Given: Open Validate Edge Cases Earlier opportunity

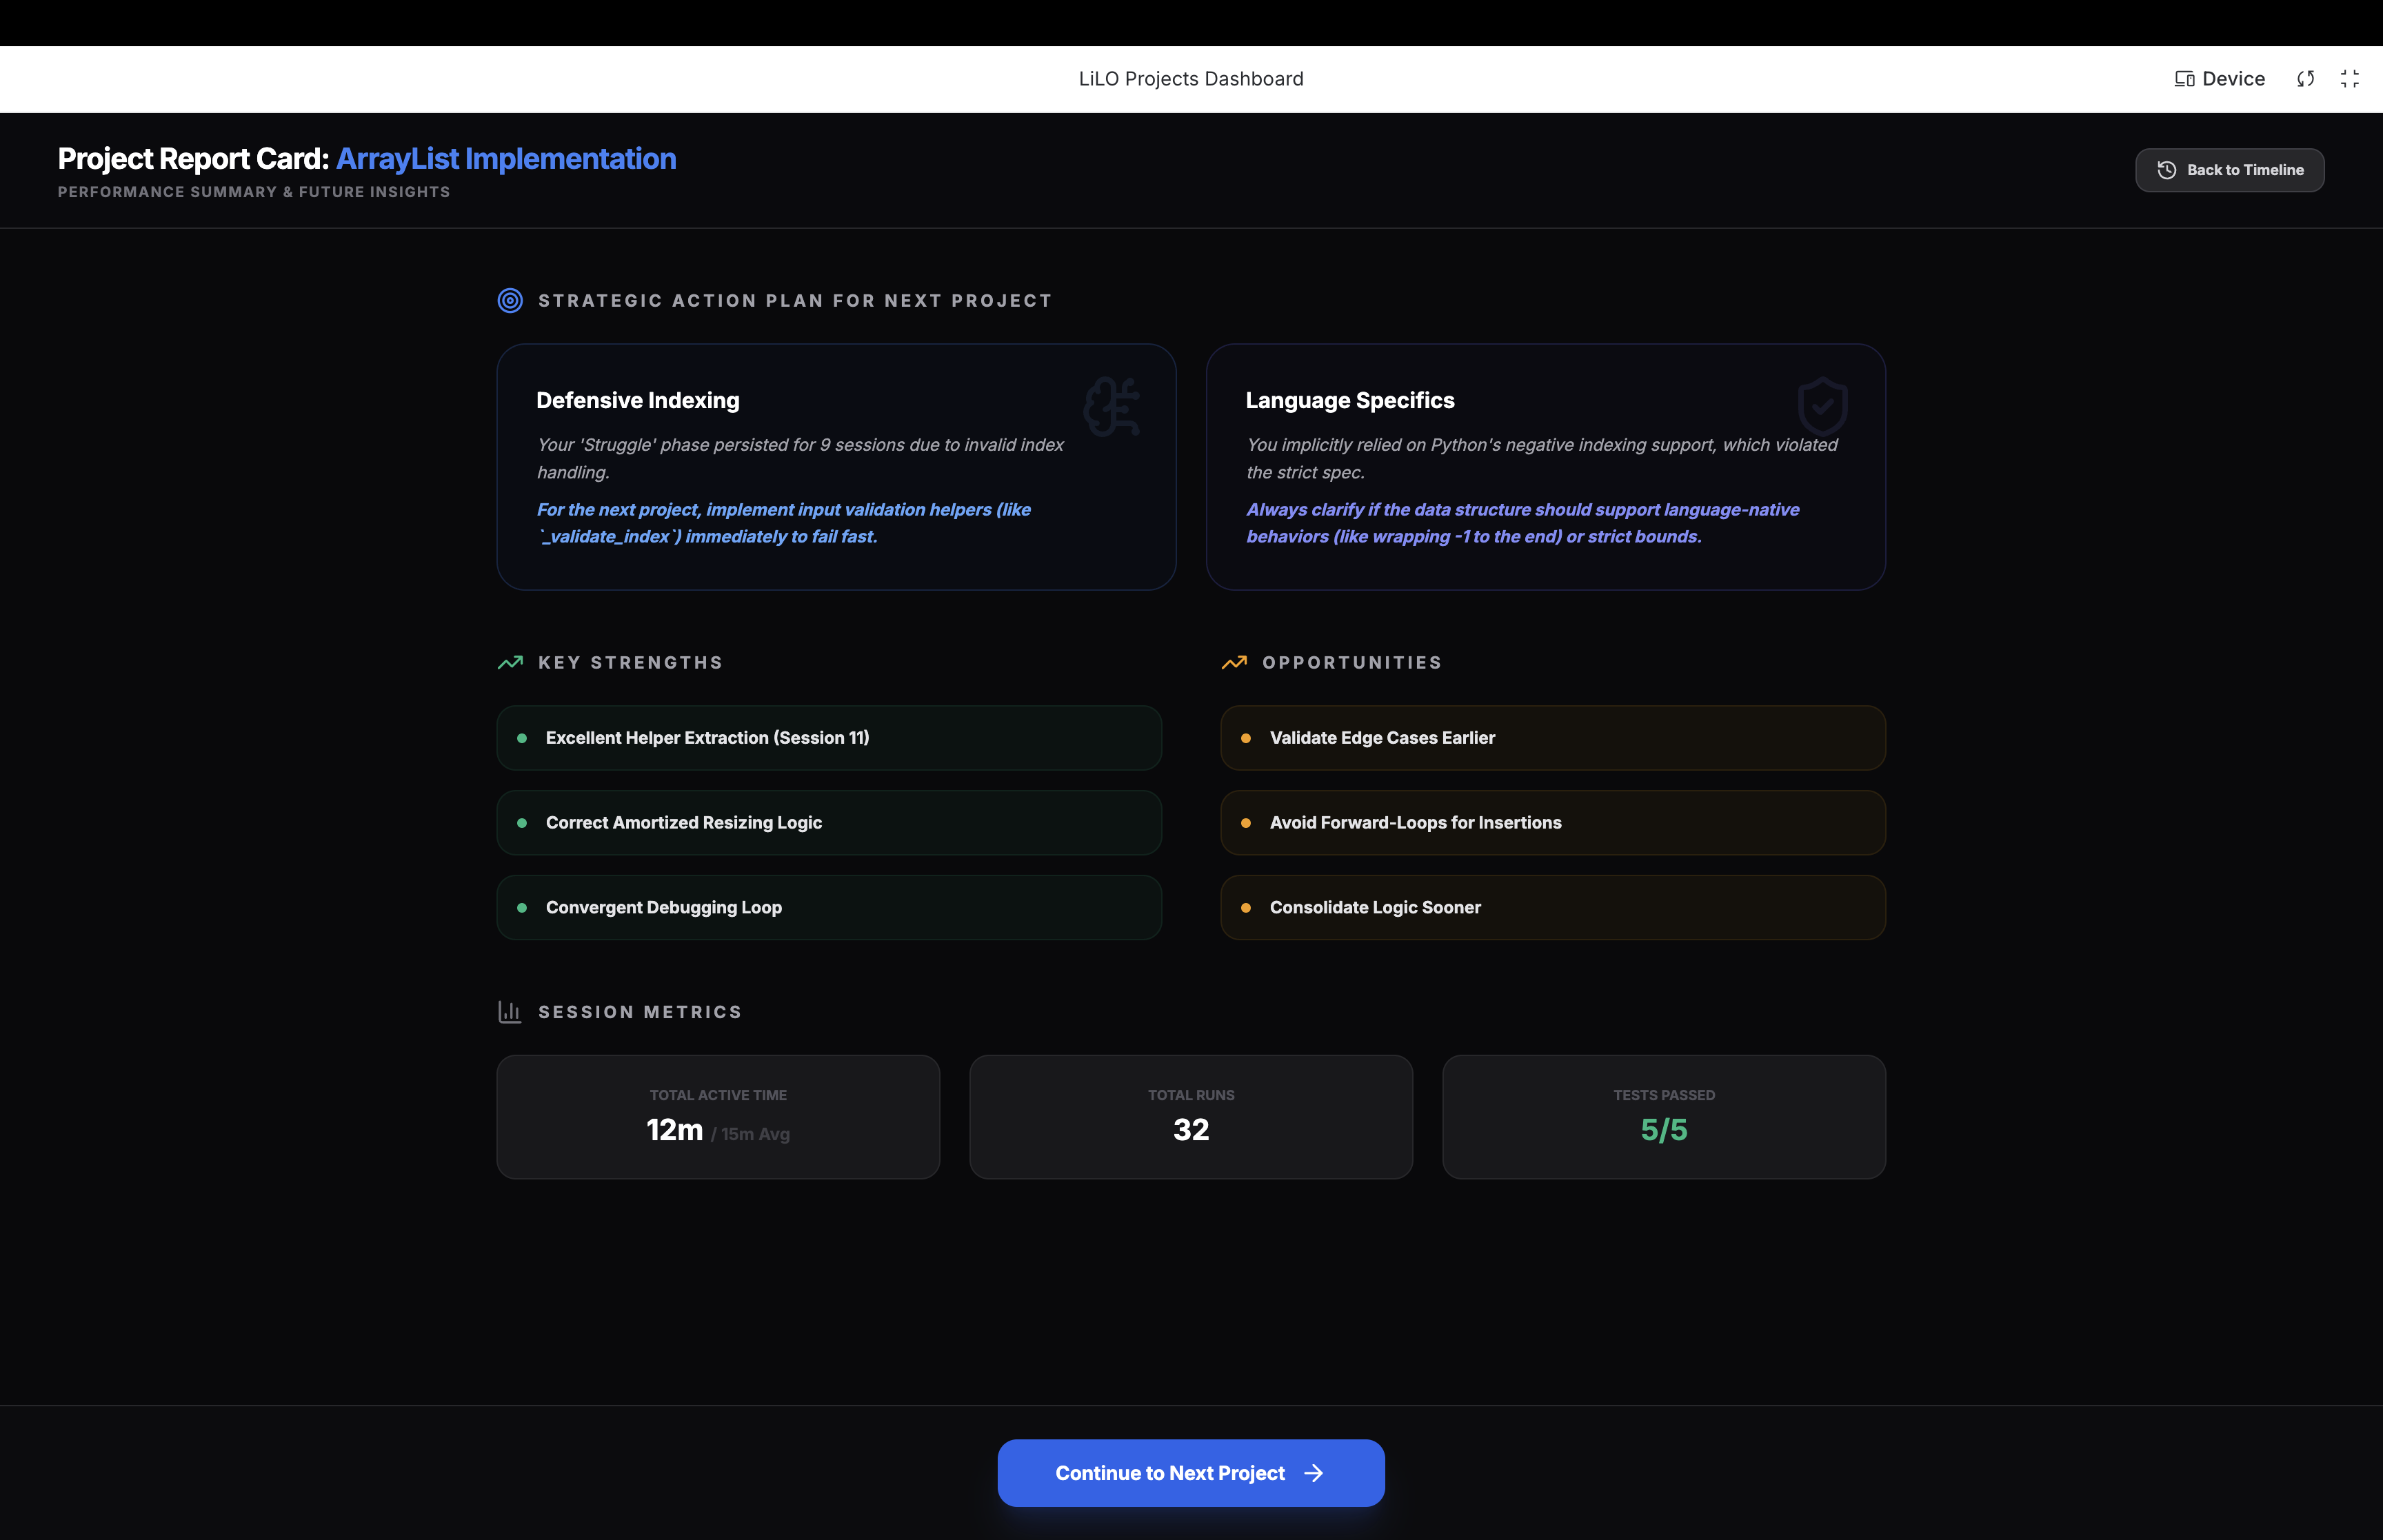Looking at the screenshot, I should coord(1552,738).
